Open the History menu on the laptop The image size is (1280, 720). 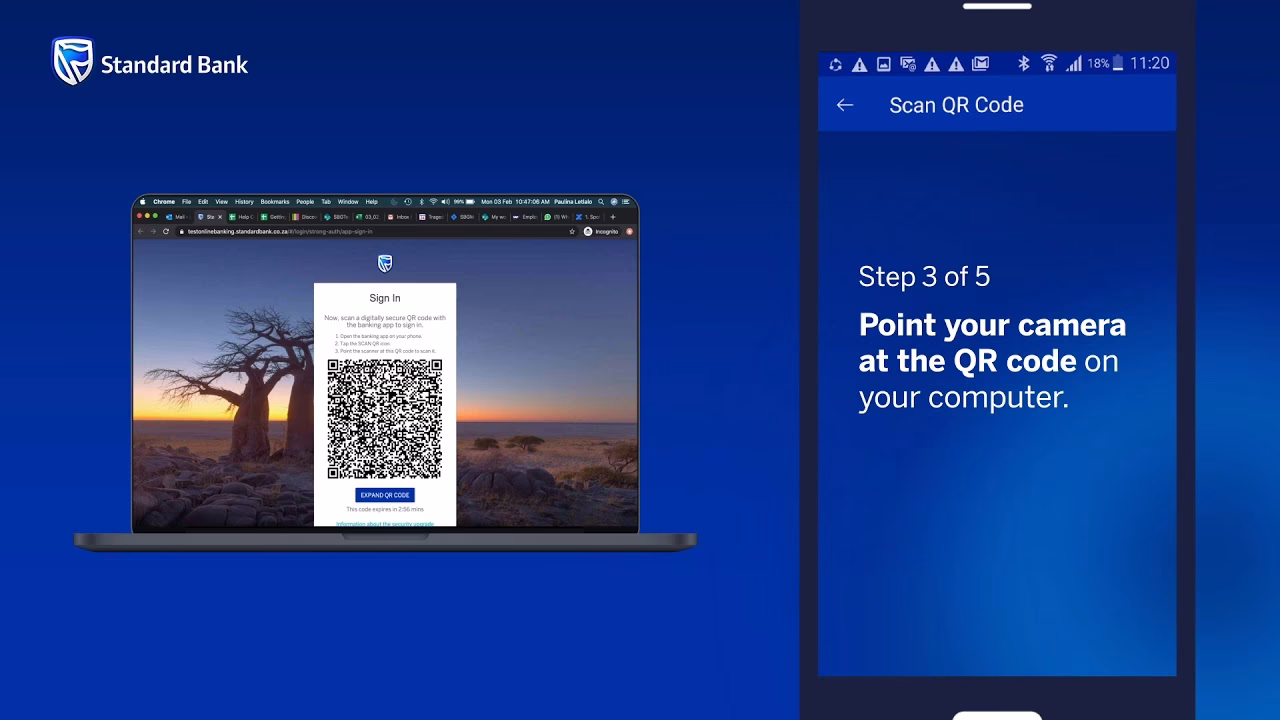click(244, 202)
